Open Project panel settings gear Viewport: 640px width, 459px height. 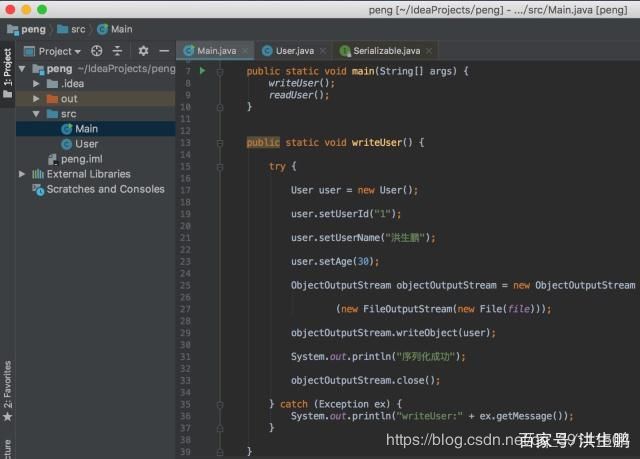(x=143, y=51)
